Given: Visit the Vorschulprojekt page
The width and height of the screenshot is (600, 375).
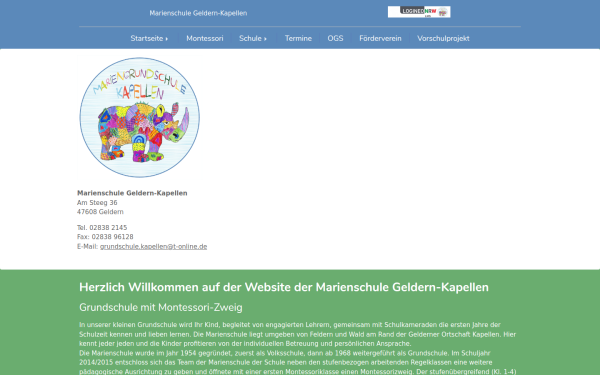Looking at the screenshot, I should click(443, 38).
